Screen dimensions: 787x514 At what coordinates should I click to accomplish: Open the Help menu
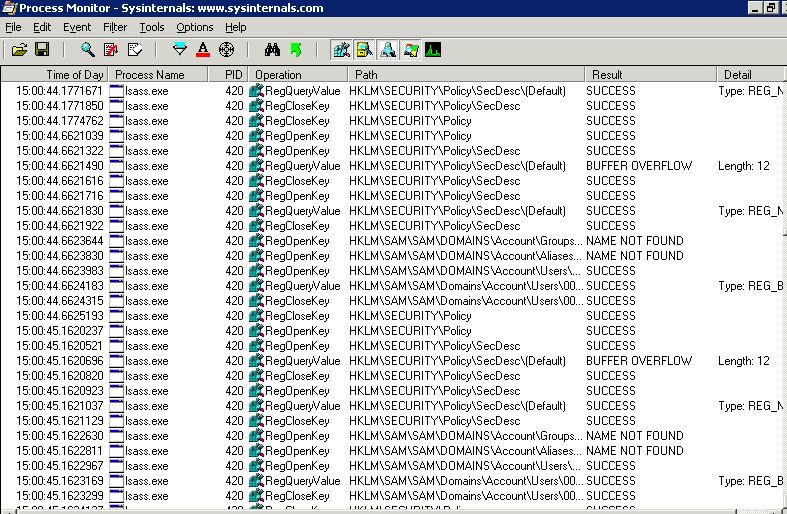235,27
